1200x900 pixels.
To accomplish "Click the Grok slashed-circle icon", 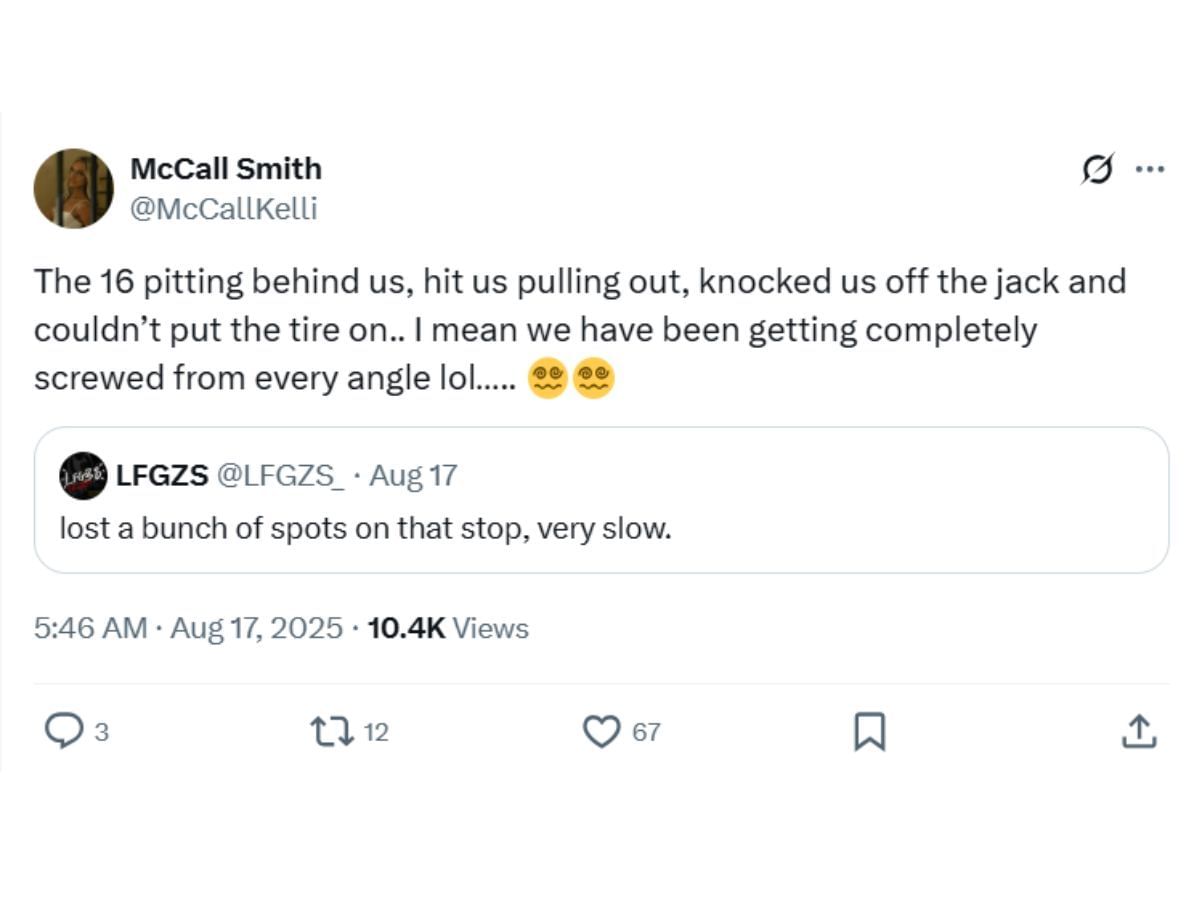I will (x=1097, y=170).
